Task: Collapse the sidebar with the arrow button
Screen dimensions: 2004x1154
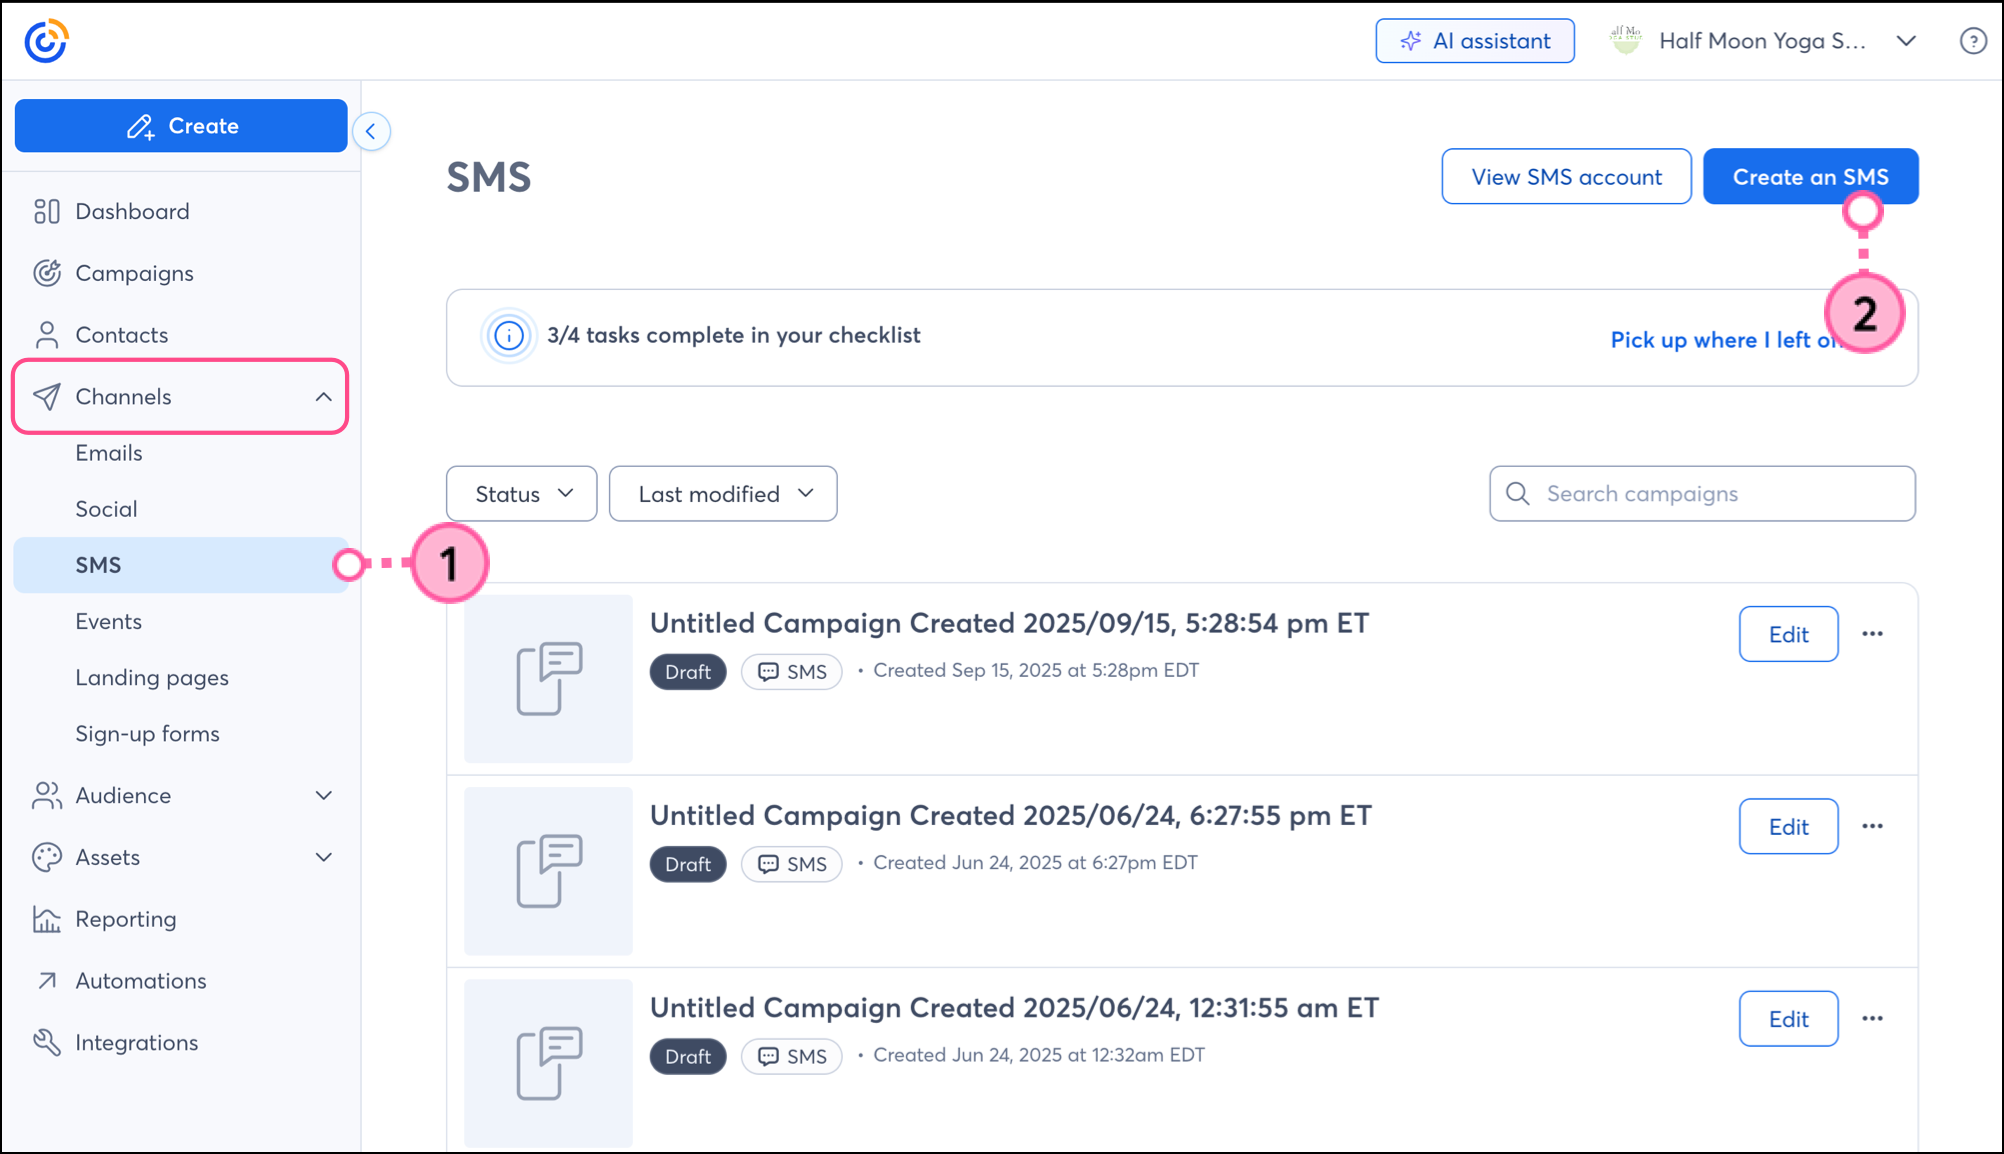Action: 371,131
